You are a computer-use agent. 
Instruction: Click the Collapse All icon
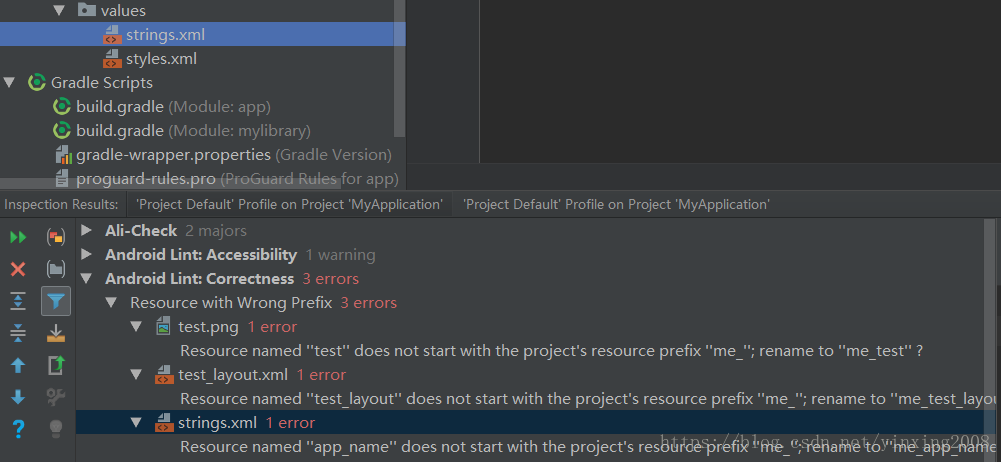click(19, 333)
